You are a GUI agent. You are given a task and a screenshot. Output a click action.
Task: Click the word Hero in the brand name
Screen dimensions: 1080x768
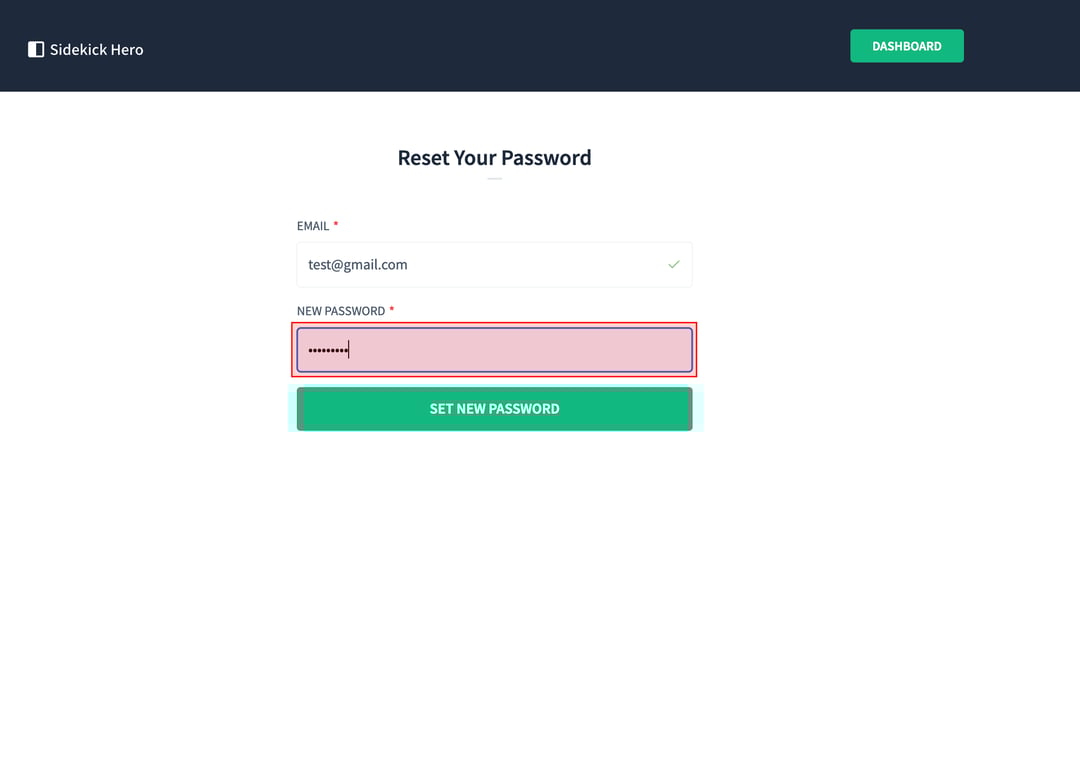pyautogui.click(x=127, y=49)
